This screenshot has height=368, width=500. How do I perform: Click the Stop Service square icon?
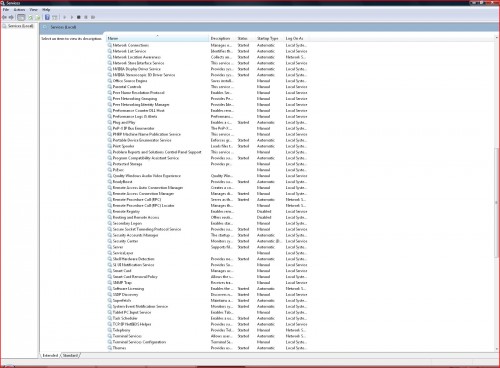79,17
